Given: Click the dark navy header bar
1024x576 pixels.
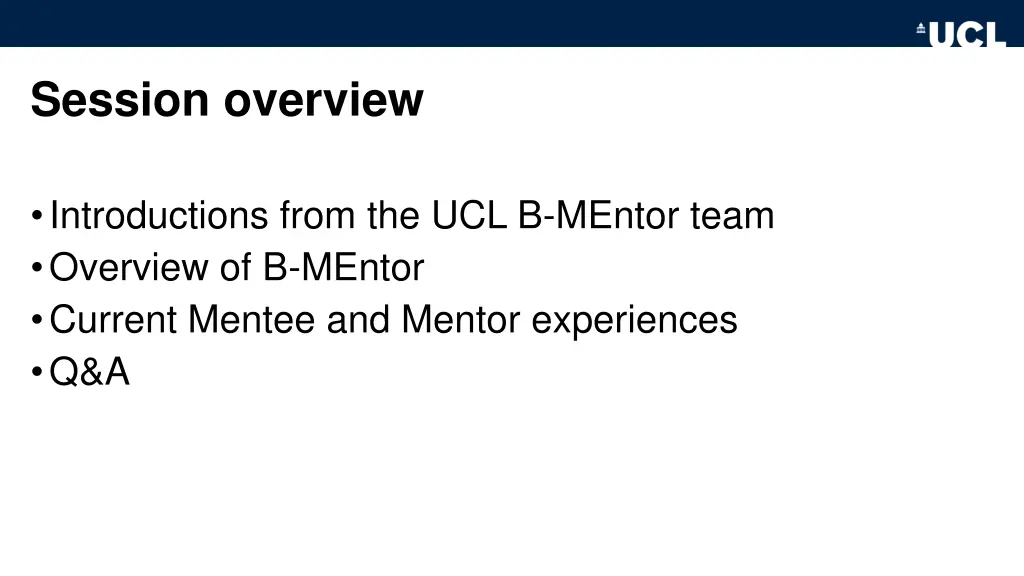Looking at the screenshot, I should coord(457,24).
